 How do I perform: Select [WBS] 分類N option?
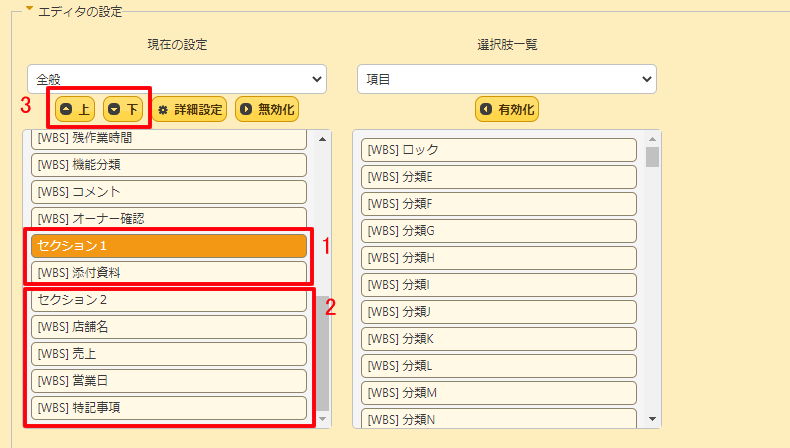click(x=499, y=418)
